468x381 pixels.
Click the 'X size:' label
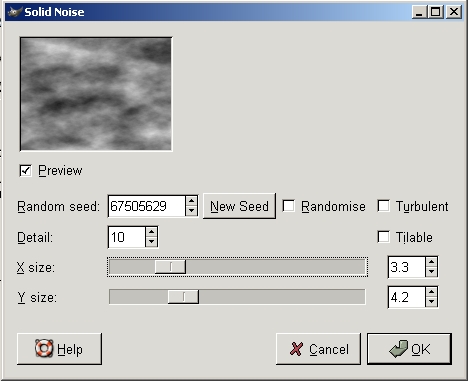coord(36,267)
